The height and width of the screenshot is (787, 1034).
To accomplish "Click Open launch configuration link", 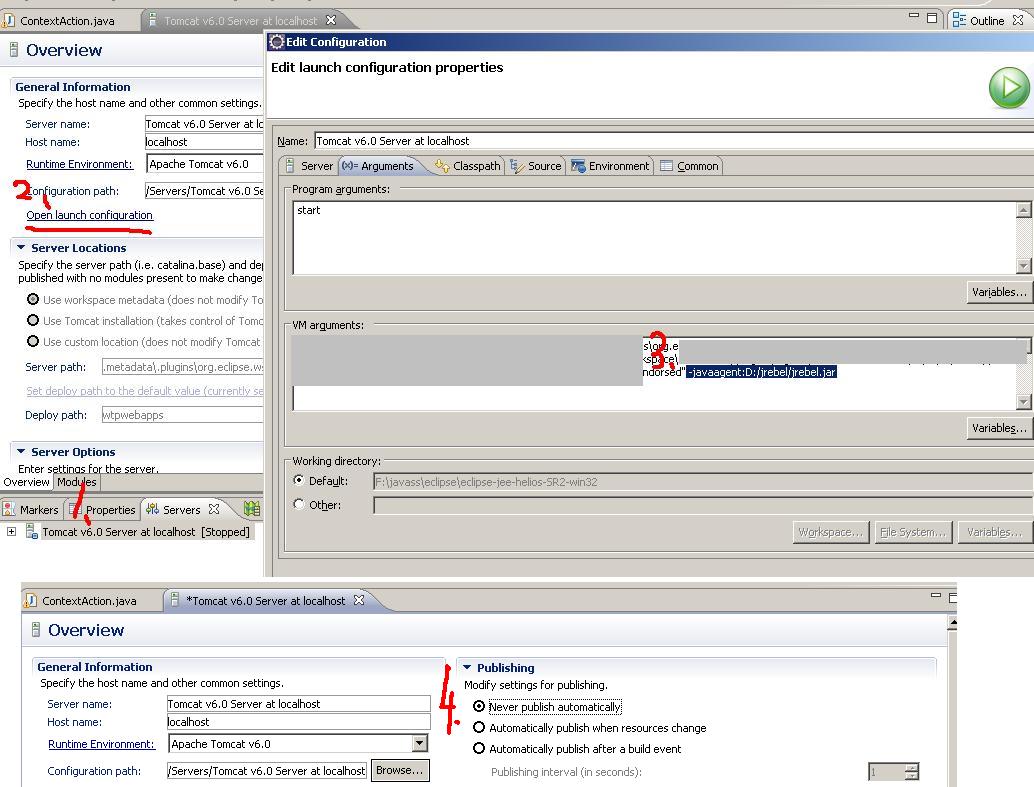I will click(x=90, y=215).
